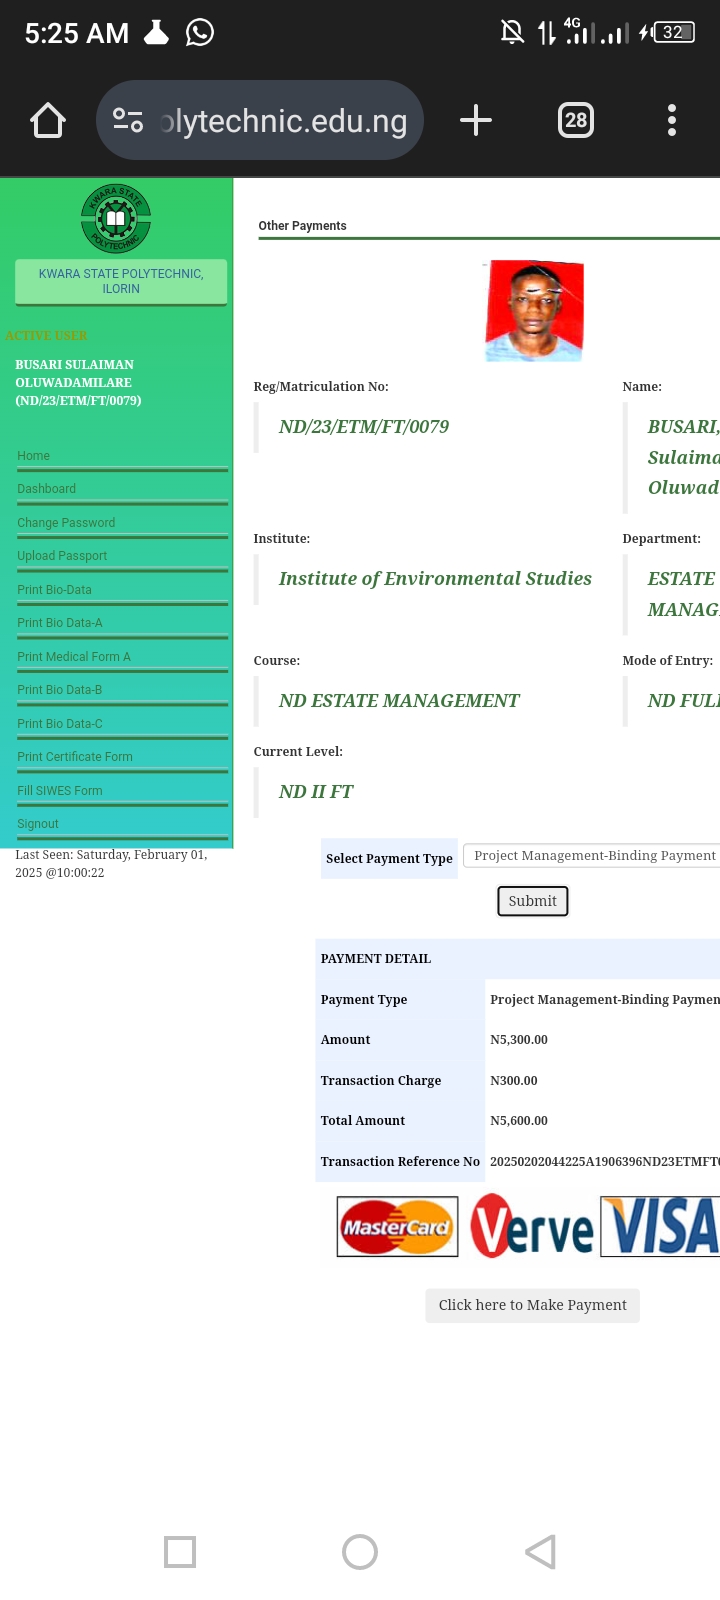Tap the Kwara State Polytechnic logo
The height and width of the screenshot is (1600, 720).
[116, 218]
